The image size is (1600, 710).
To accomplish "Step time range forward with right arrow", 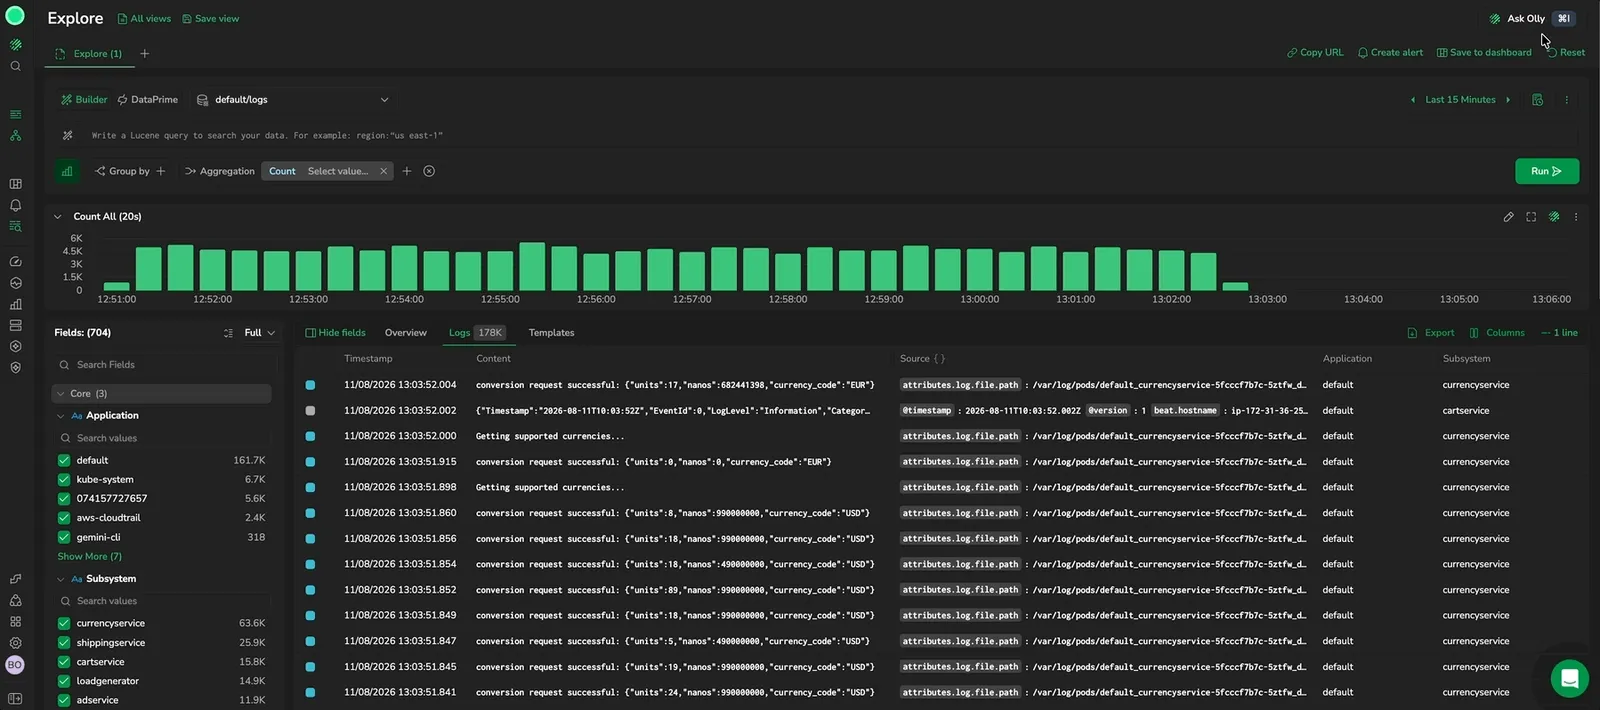I will coord(1508,100).
